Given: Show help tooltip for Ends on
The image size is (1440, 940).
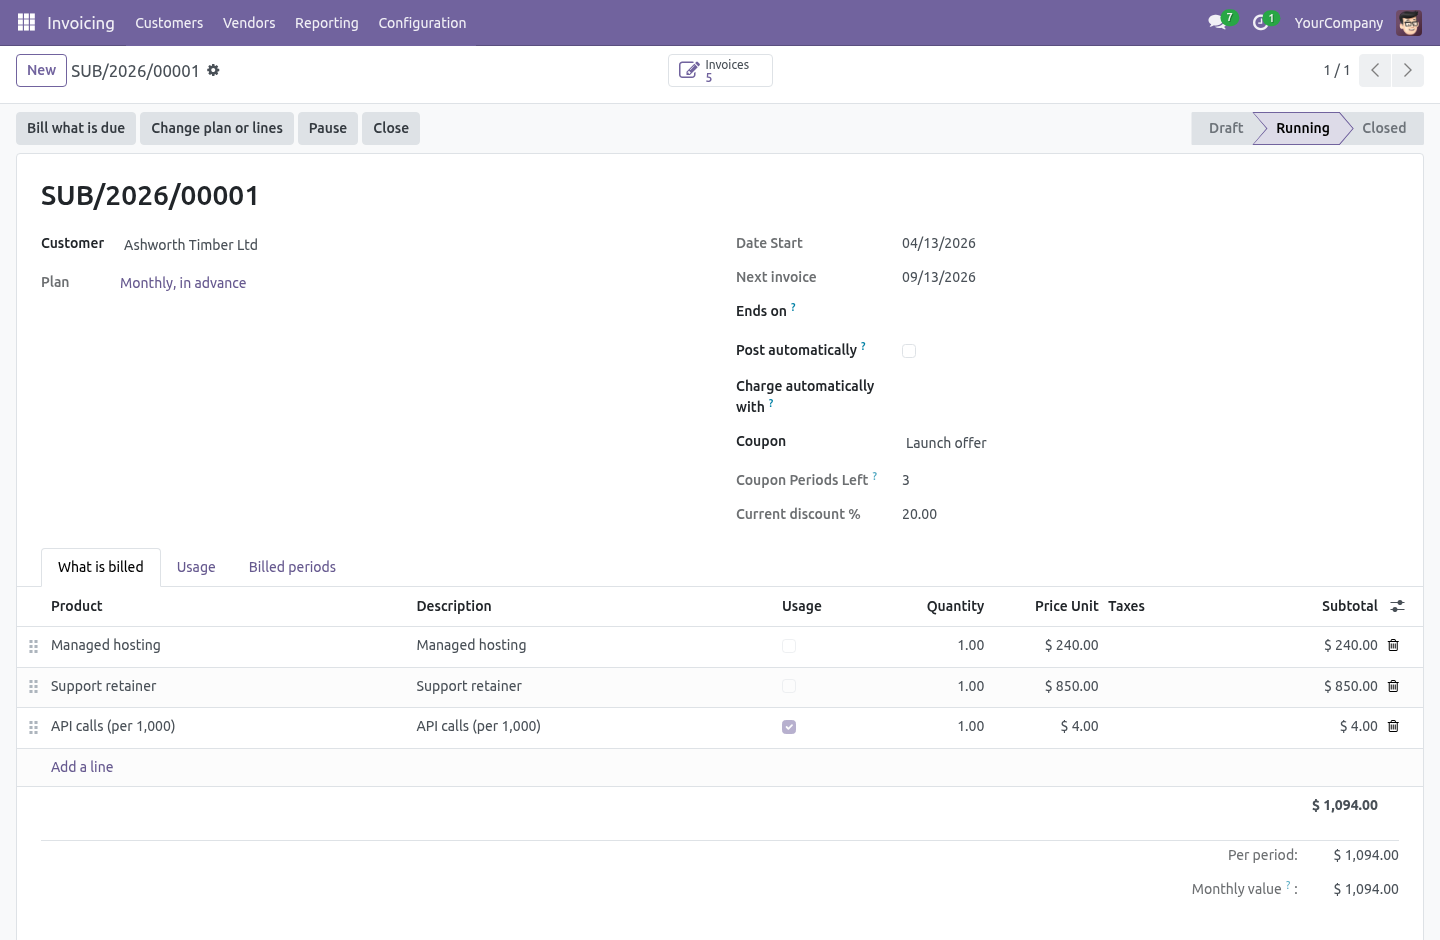Looking at the screenshot, I should (x=793, y=307).
